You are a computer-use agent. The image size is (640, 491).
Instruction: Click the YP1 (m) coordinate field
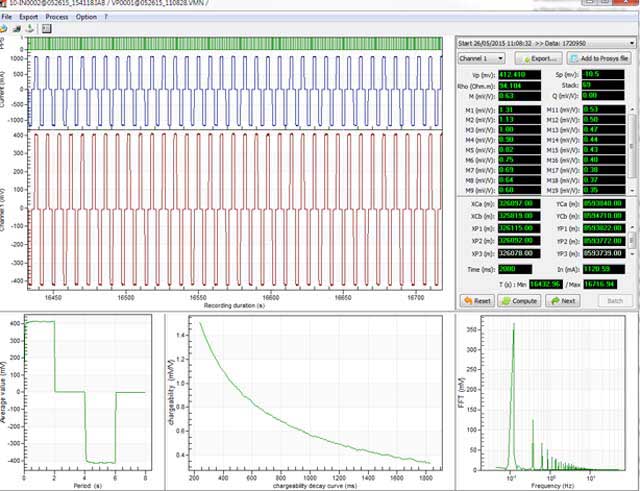pos(603,228)
